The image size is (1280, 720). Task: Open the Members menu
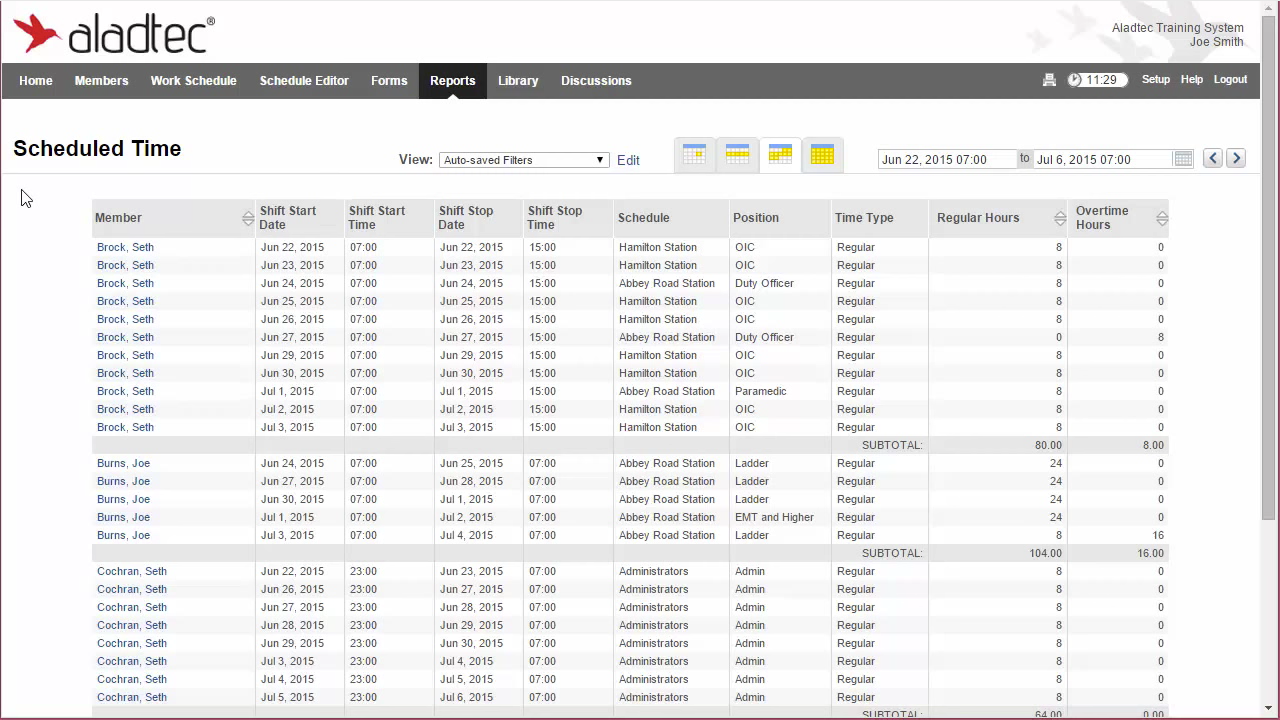(102, 81)
